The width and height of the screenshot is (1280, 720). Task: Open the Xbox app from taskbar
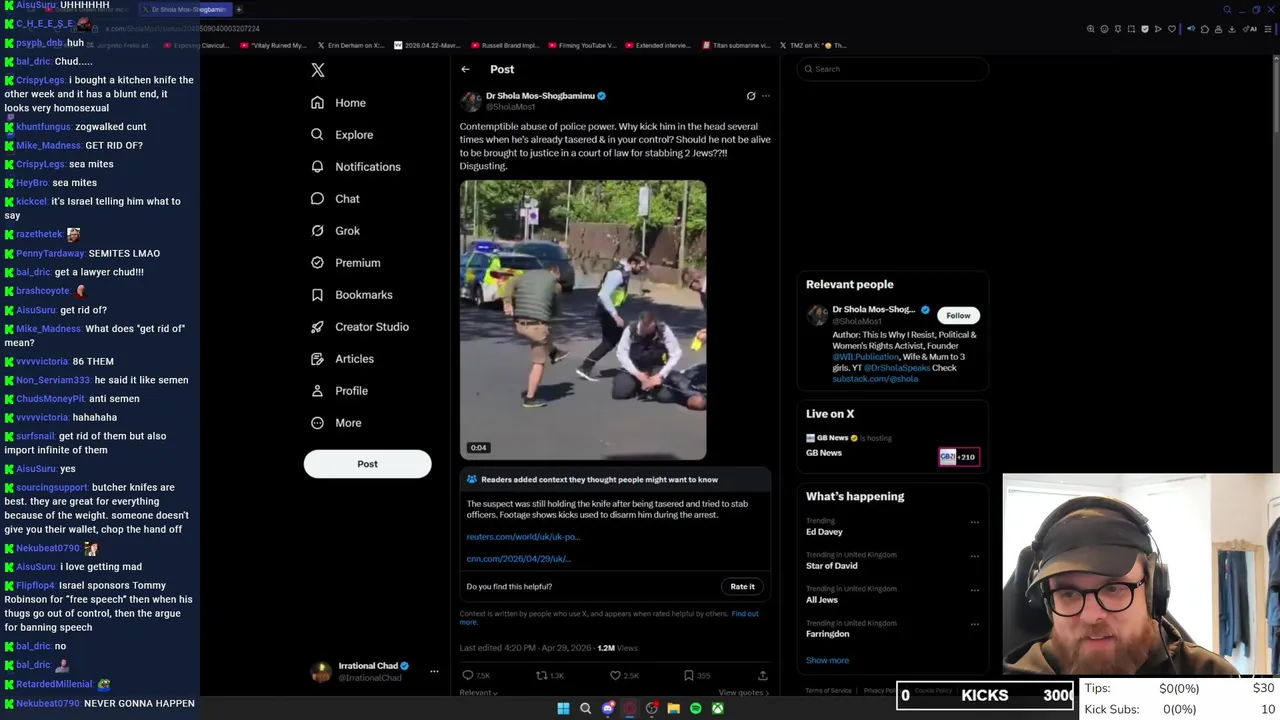pos(717,708)
